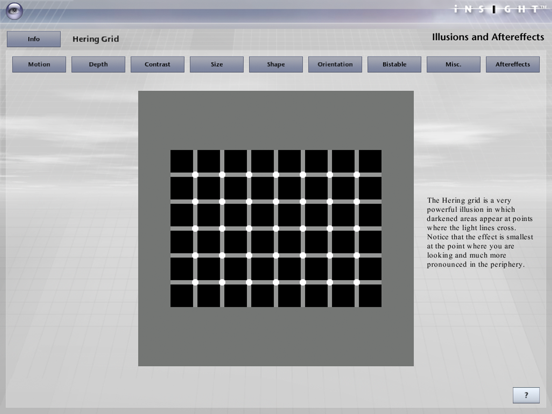
Task: Switch to the Depth category
Action: (x=98, y=64)
